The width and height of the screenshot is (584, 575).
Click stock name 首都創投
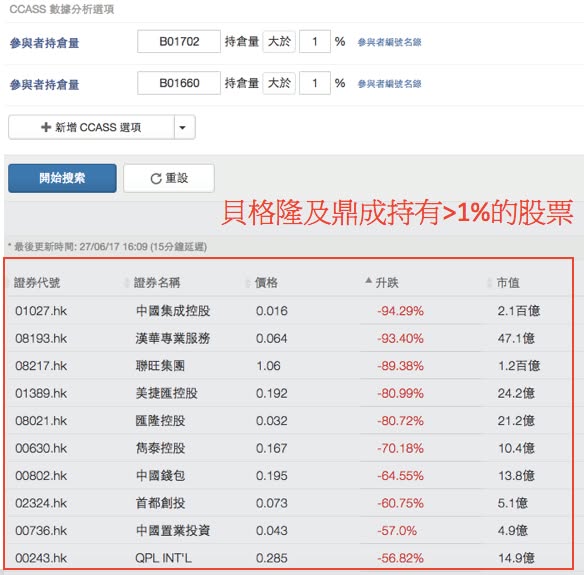pos(160,503)
